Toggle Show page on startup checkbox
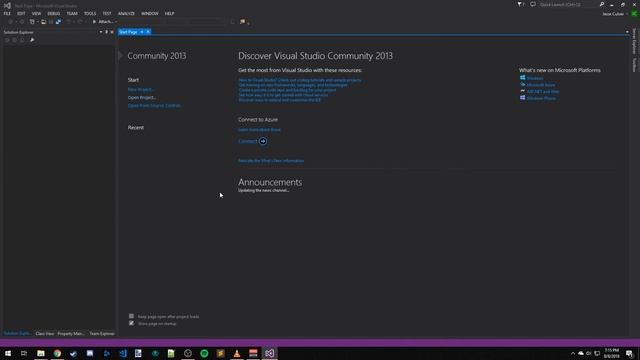 131,323
